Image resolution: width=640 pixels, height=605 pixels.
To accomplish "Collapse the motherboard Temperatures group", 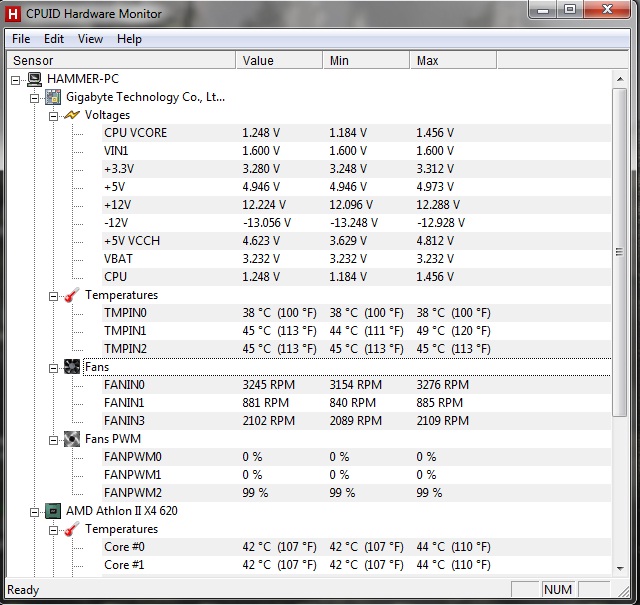I will [53, 296].
